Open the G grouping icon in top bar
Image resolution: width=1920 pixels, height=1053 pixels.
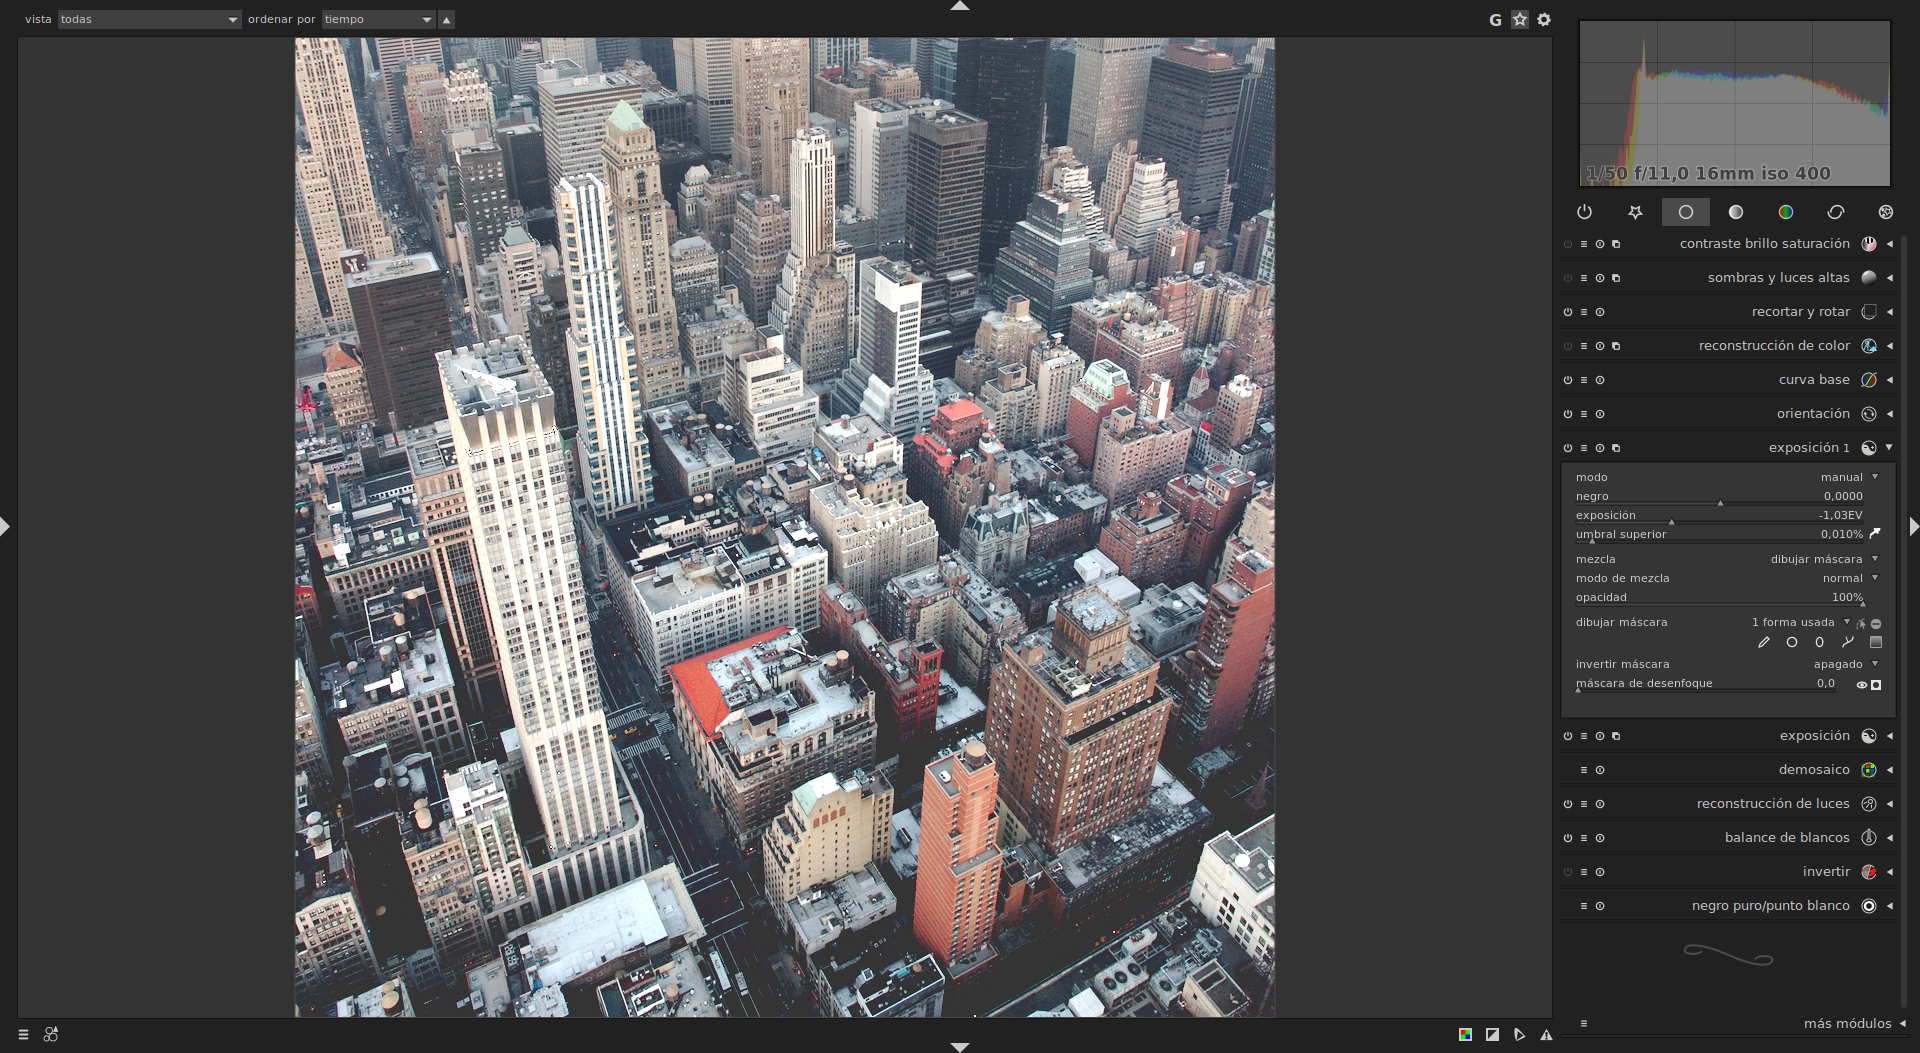coord(1495,20)
